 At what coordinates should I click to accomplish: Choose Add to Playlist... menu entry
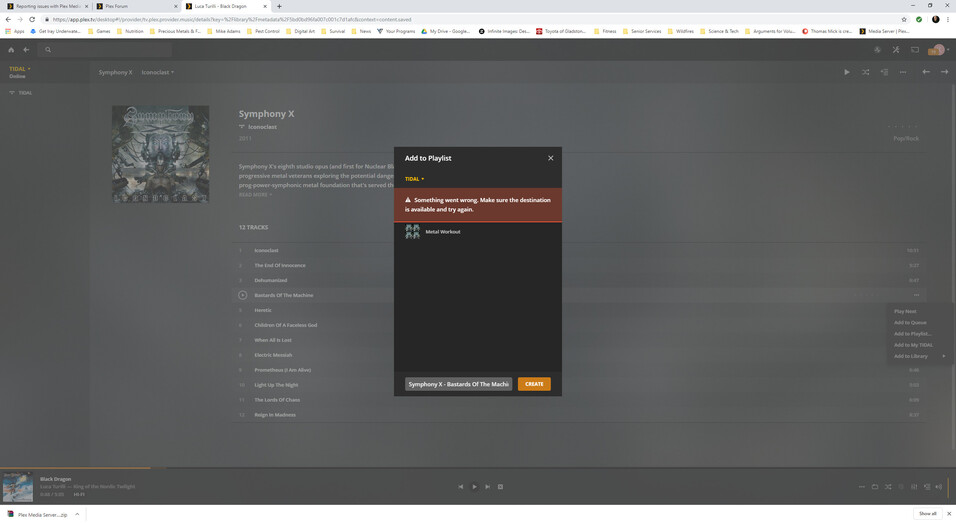pyautogui.click(x=913, y=333)
